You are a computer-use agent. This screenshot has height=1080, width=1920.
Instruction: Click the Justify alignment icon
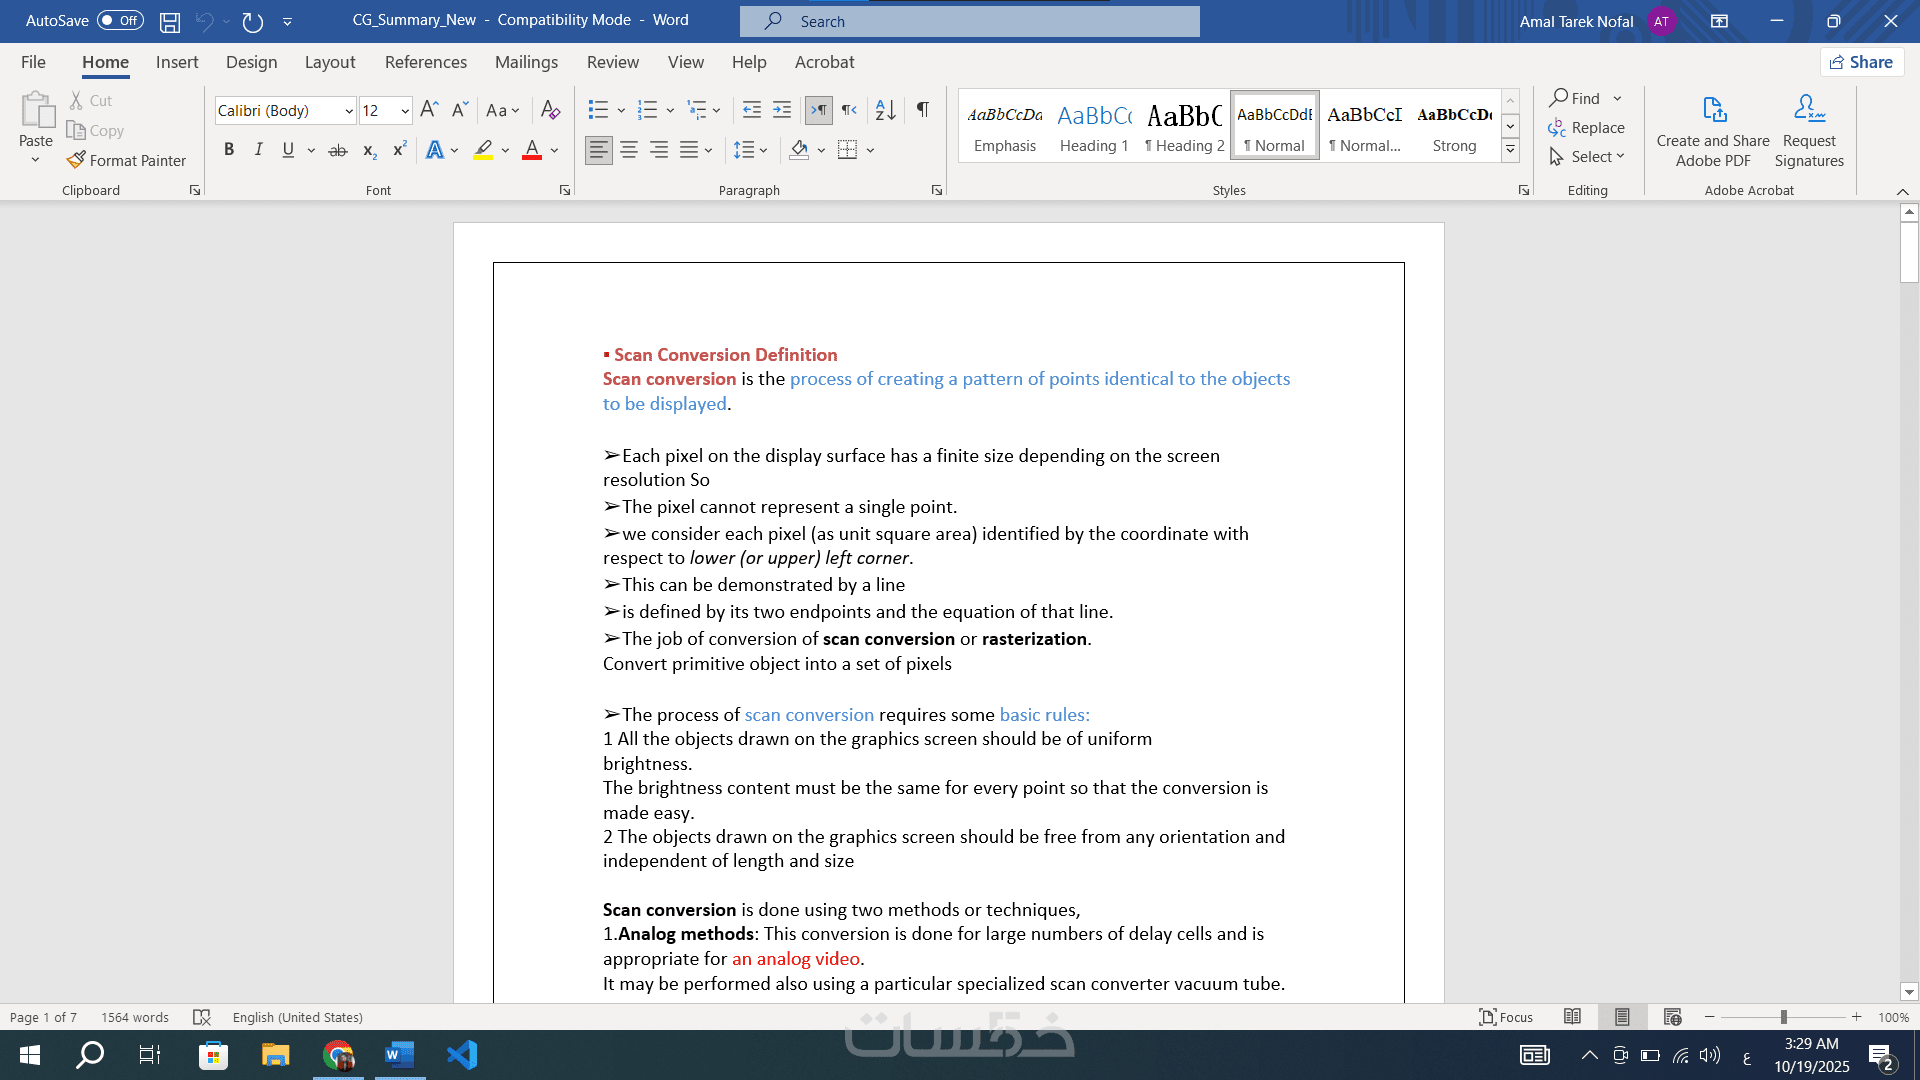(x=689, y=150)
